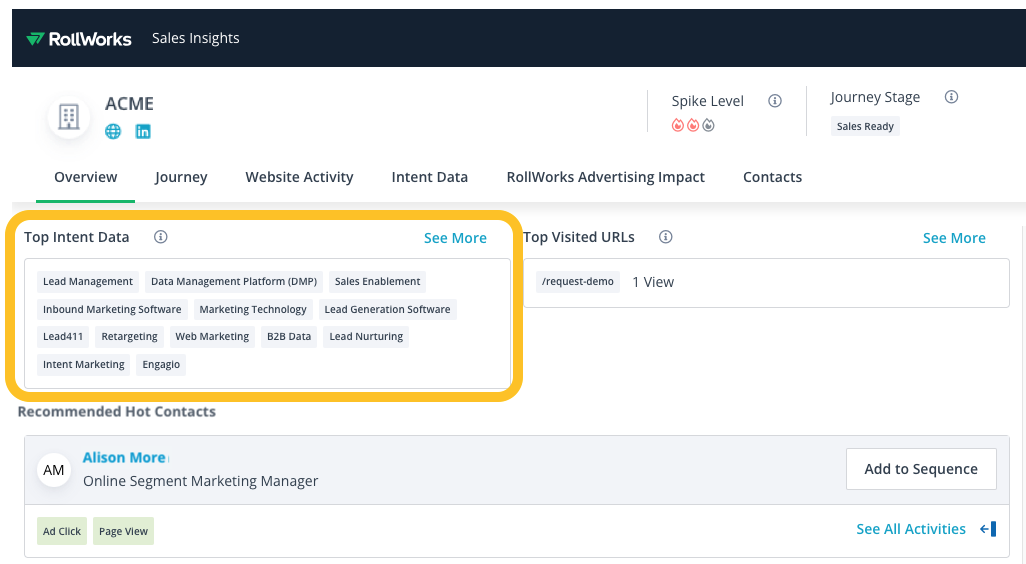Click Recommended Hot Contacts heading
The image size is (1026, 564).
click(116, 412)
